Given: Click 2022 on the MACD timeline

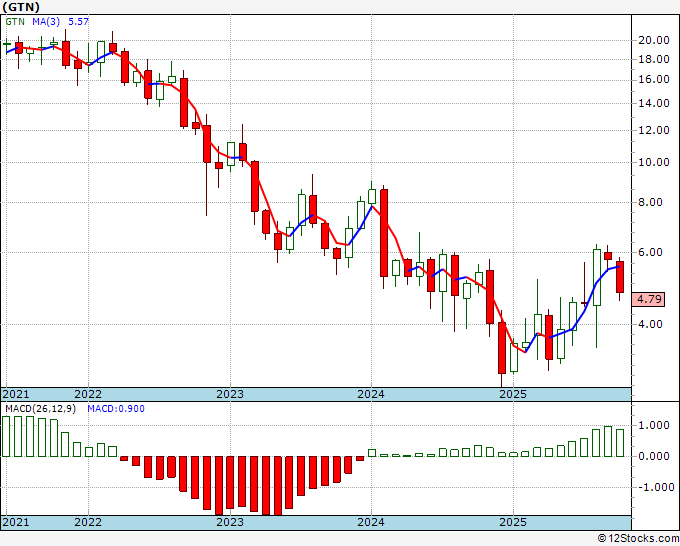Looking at the screenshot, I should tap(88, 522).
